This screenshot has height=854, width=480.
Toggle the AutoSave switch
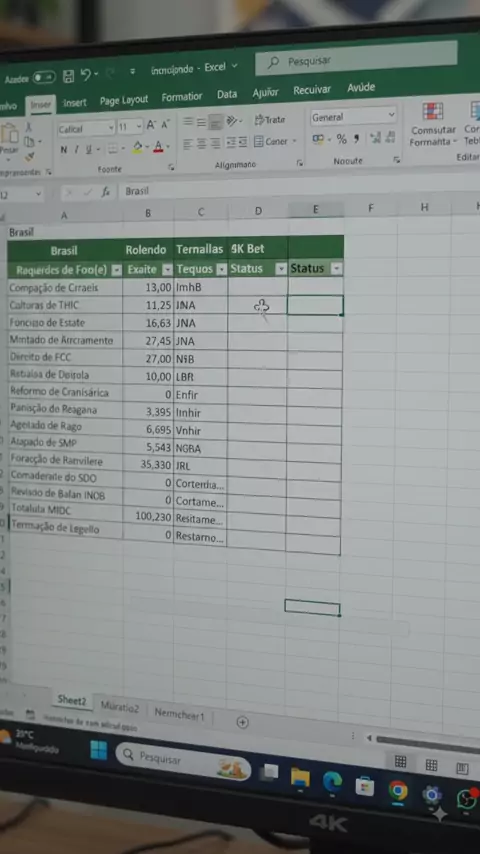click(44, 77)
